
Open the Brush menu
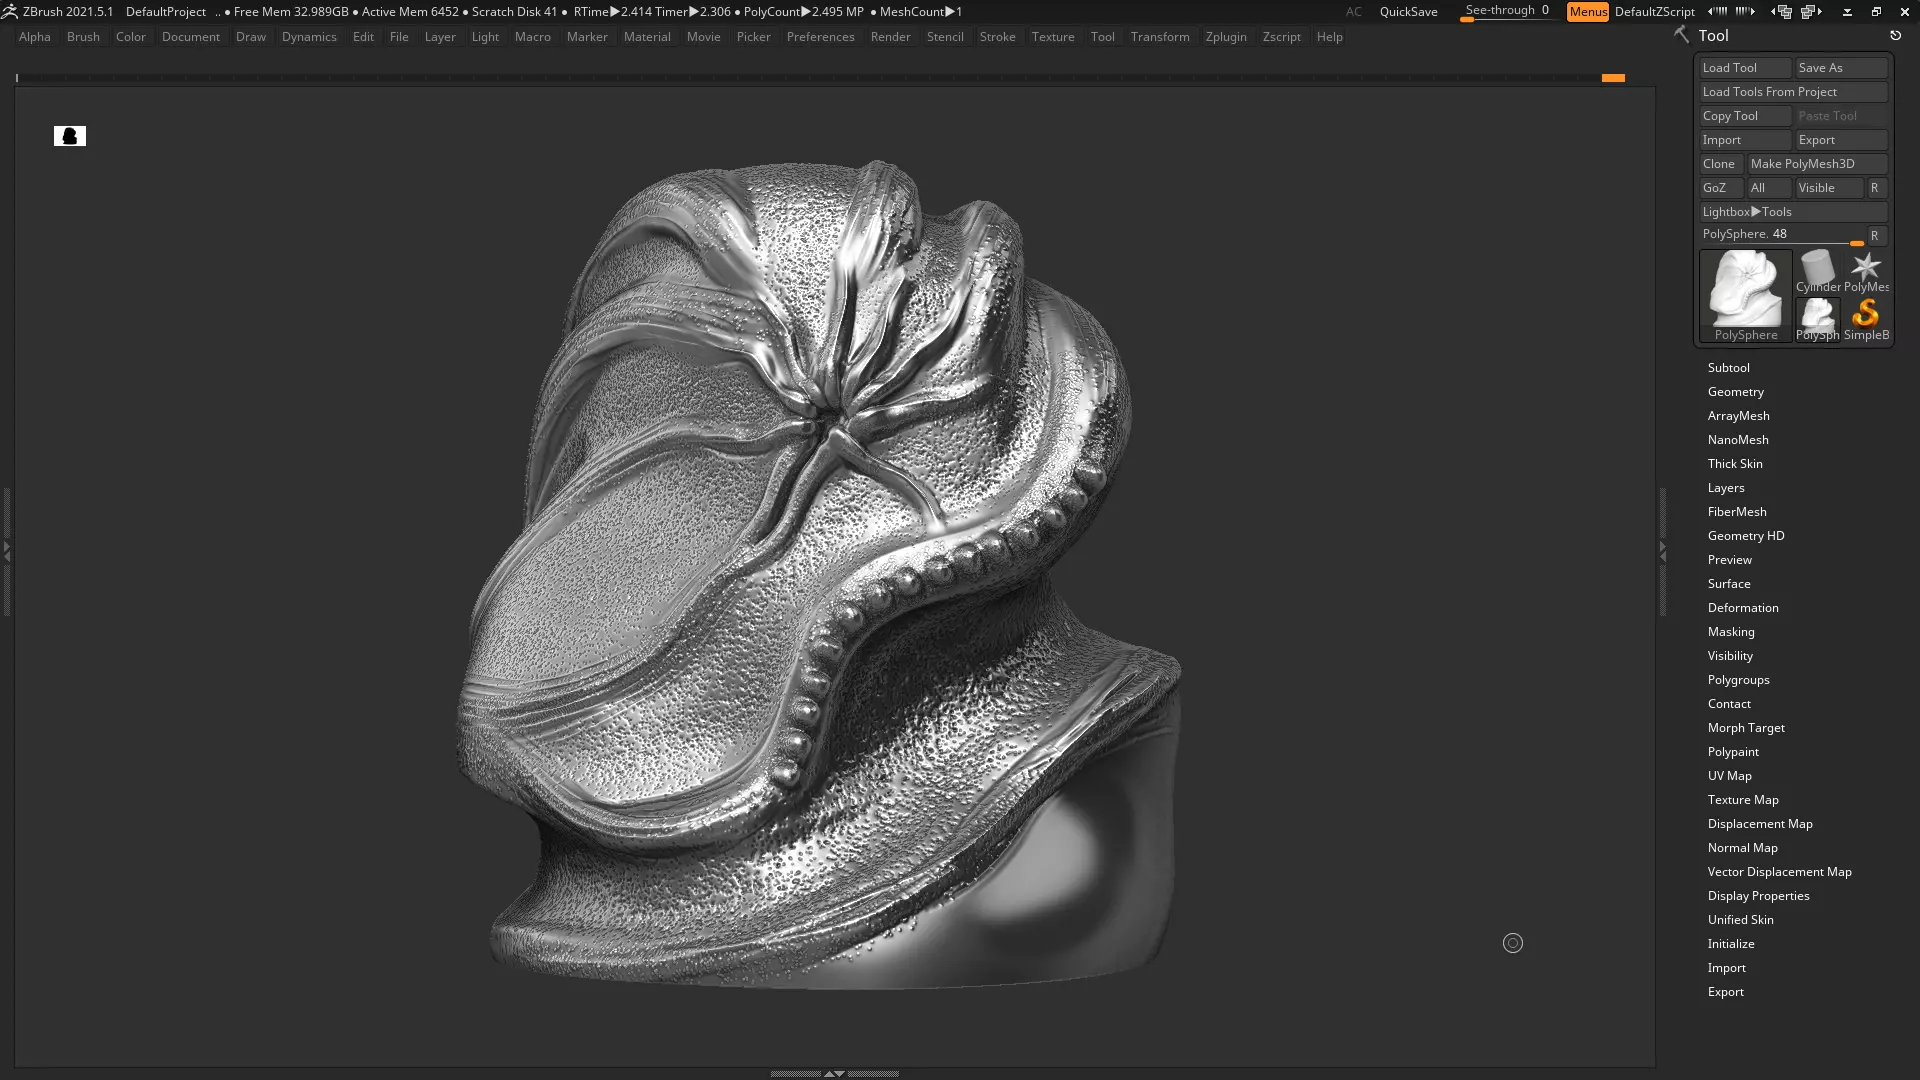[x=83, y=37]
